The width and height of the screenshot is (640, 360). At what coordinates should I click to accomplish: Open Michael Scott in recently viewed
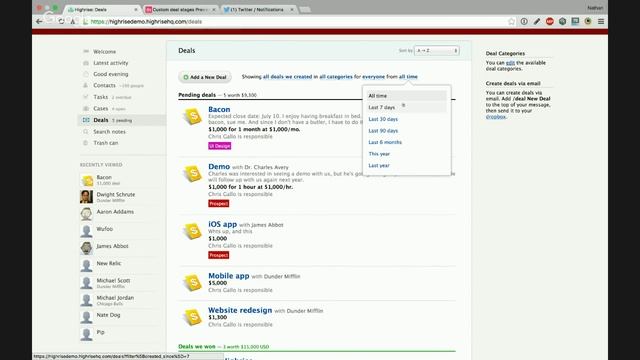(113, 280)
